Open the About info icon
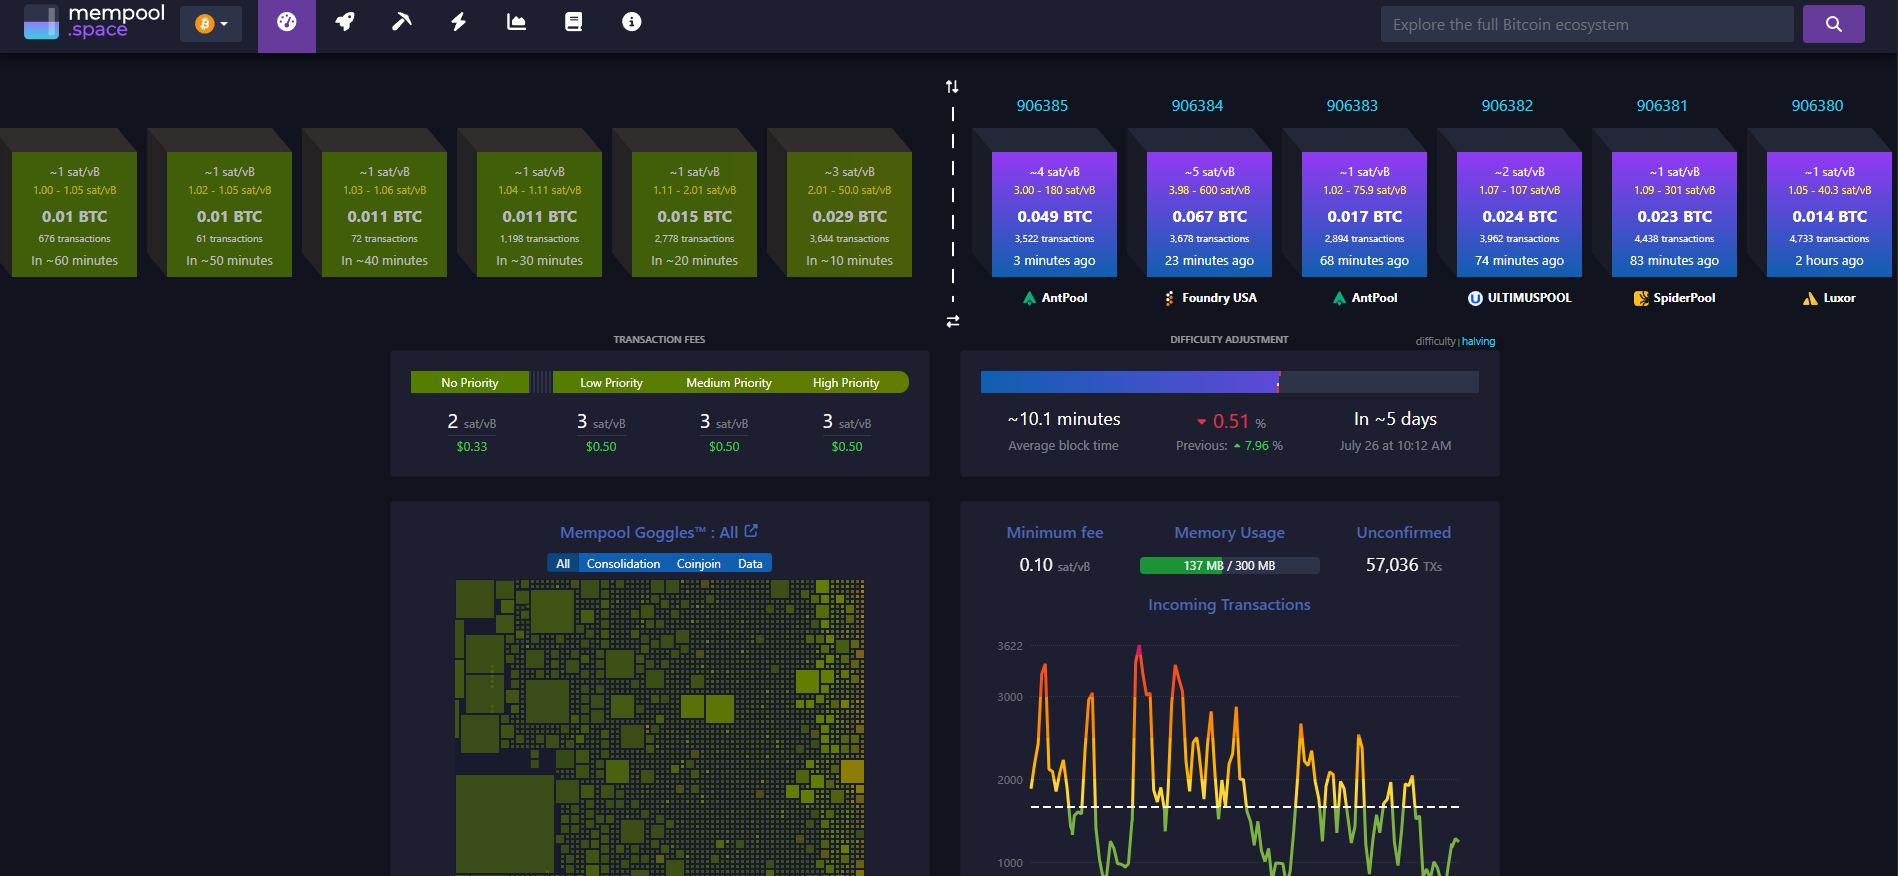Screen dimensions: 1898x876 631,22
